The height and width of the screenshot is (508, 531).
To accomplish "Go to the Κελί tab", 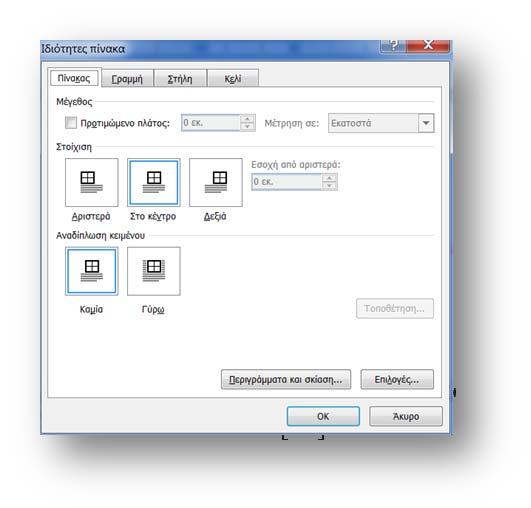I will coord(233,79).
